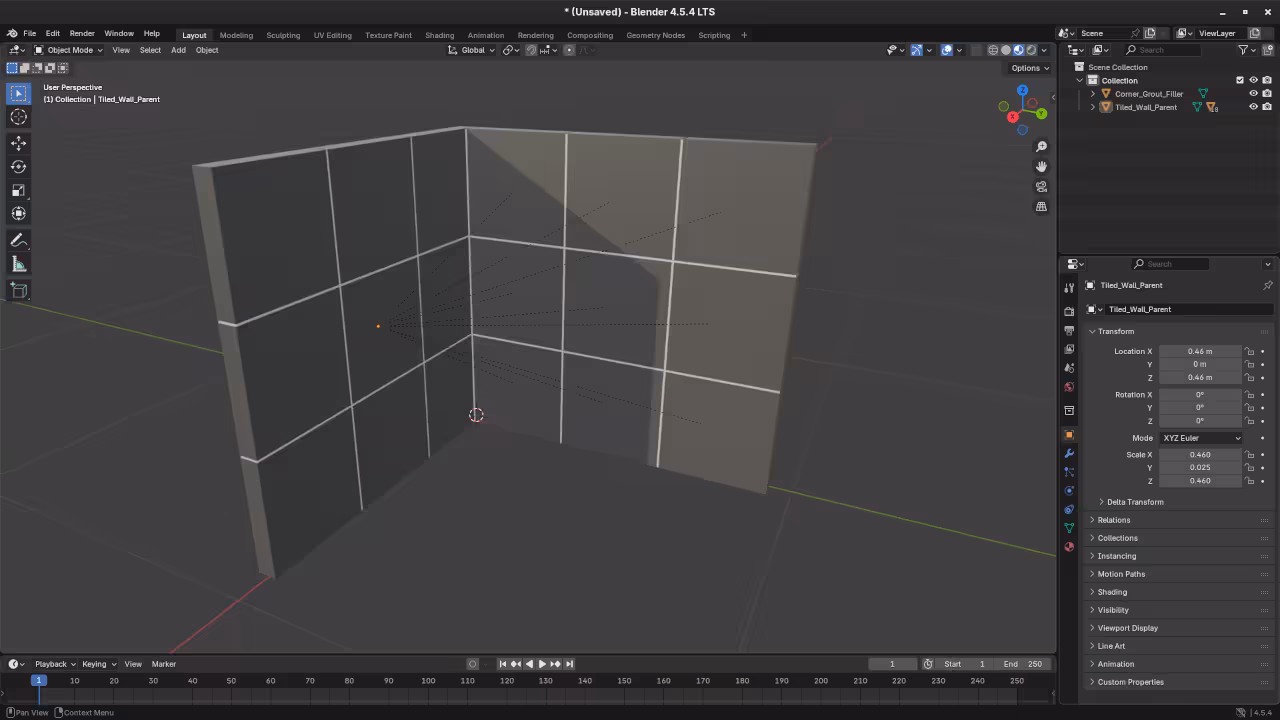Viewport: 1280px width, 720px height.
Task: Click the Add button in the viewport header
Action: (x=178, y=50)
